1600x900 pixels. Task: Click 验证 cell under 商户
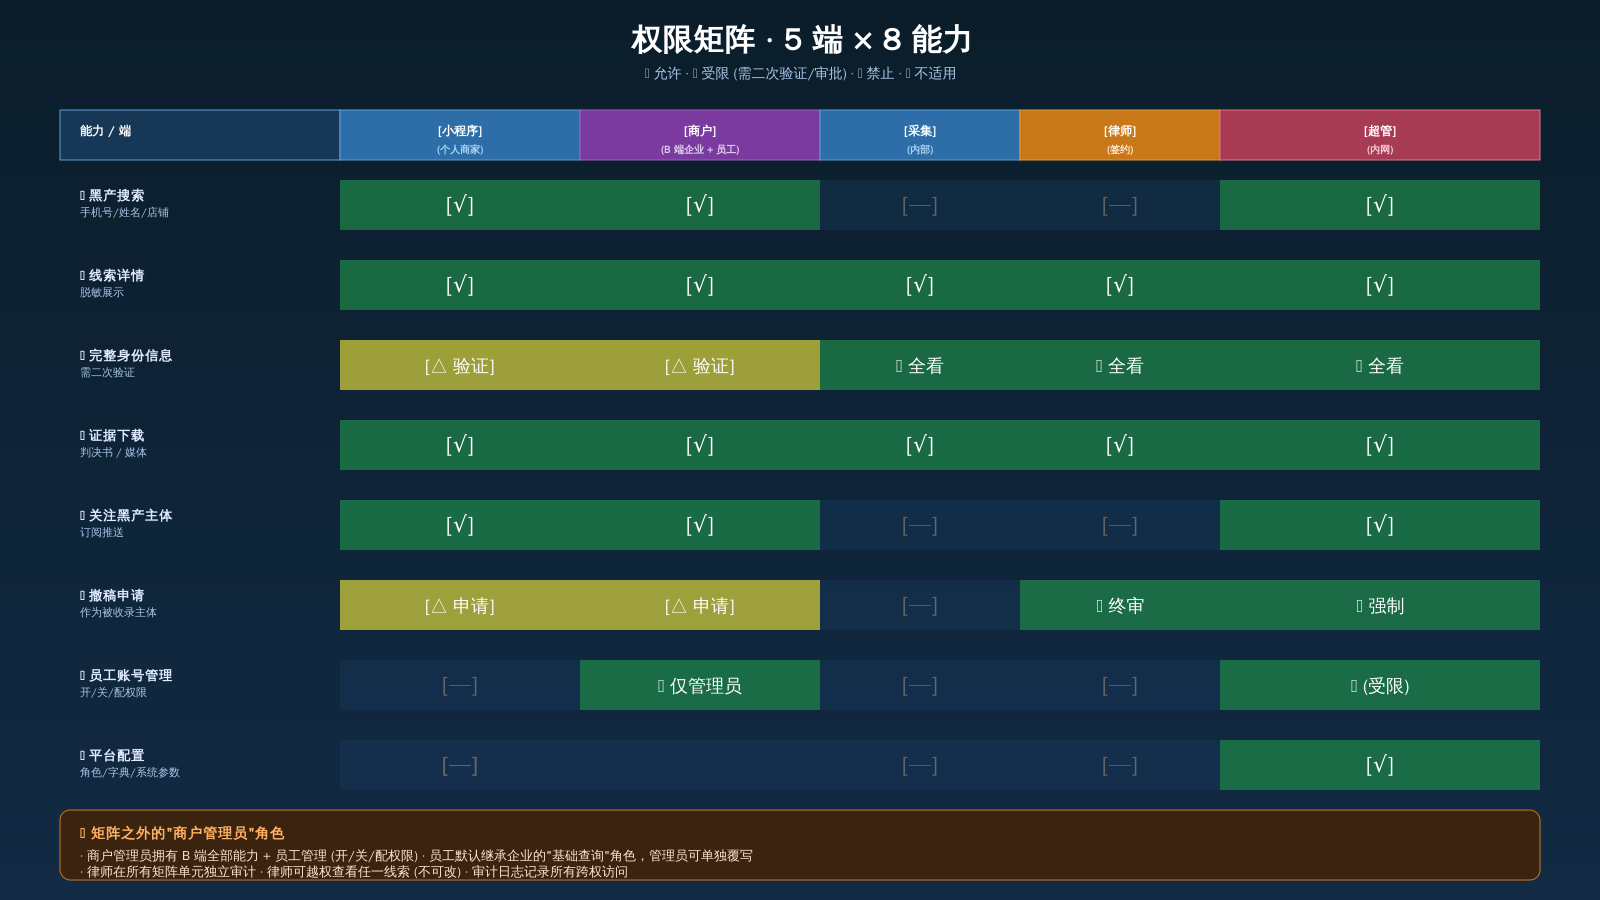coord(700,365)
